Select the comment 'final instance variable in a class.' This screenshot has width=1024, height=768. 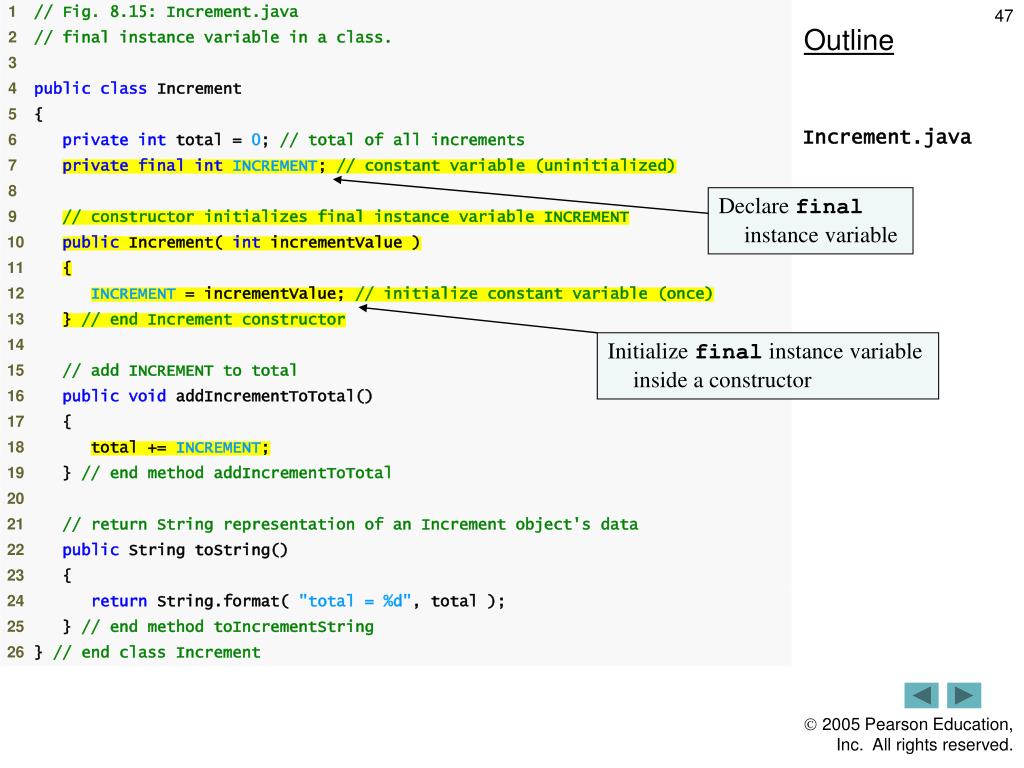tap(212, 37)
